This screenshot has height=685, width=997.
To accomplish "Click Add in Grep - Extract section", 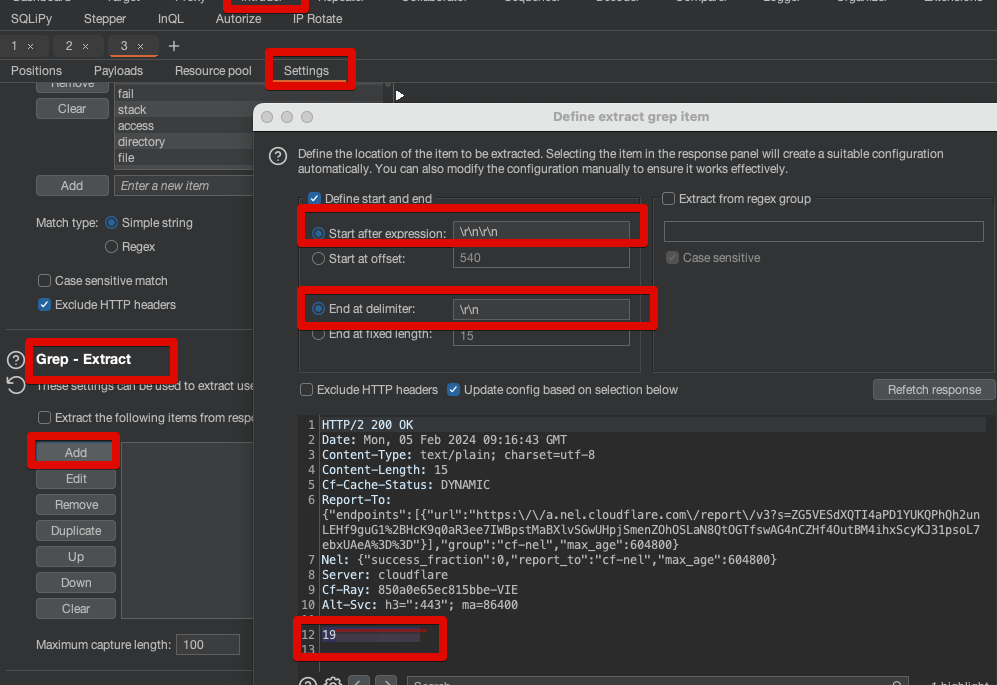I will click(x=76, y=452).
